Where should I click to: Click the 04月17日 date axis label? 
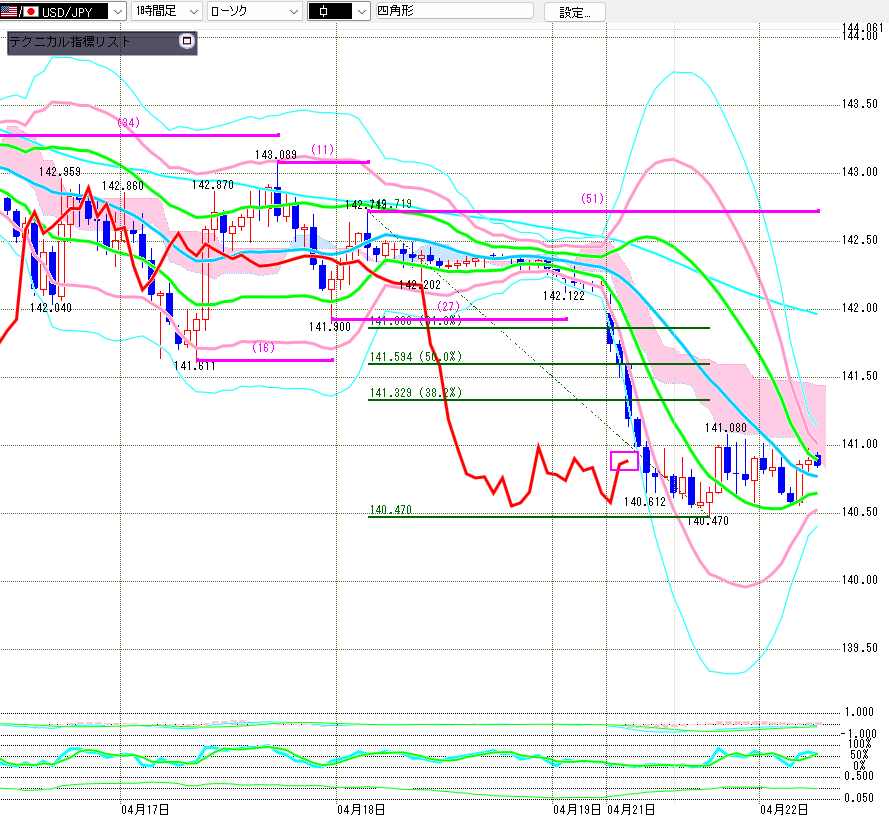(145, 810)
